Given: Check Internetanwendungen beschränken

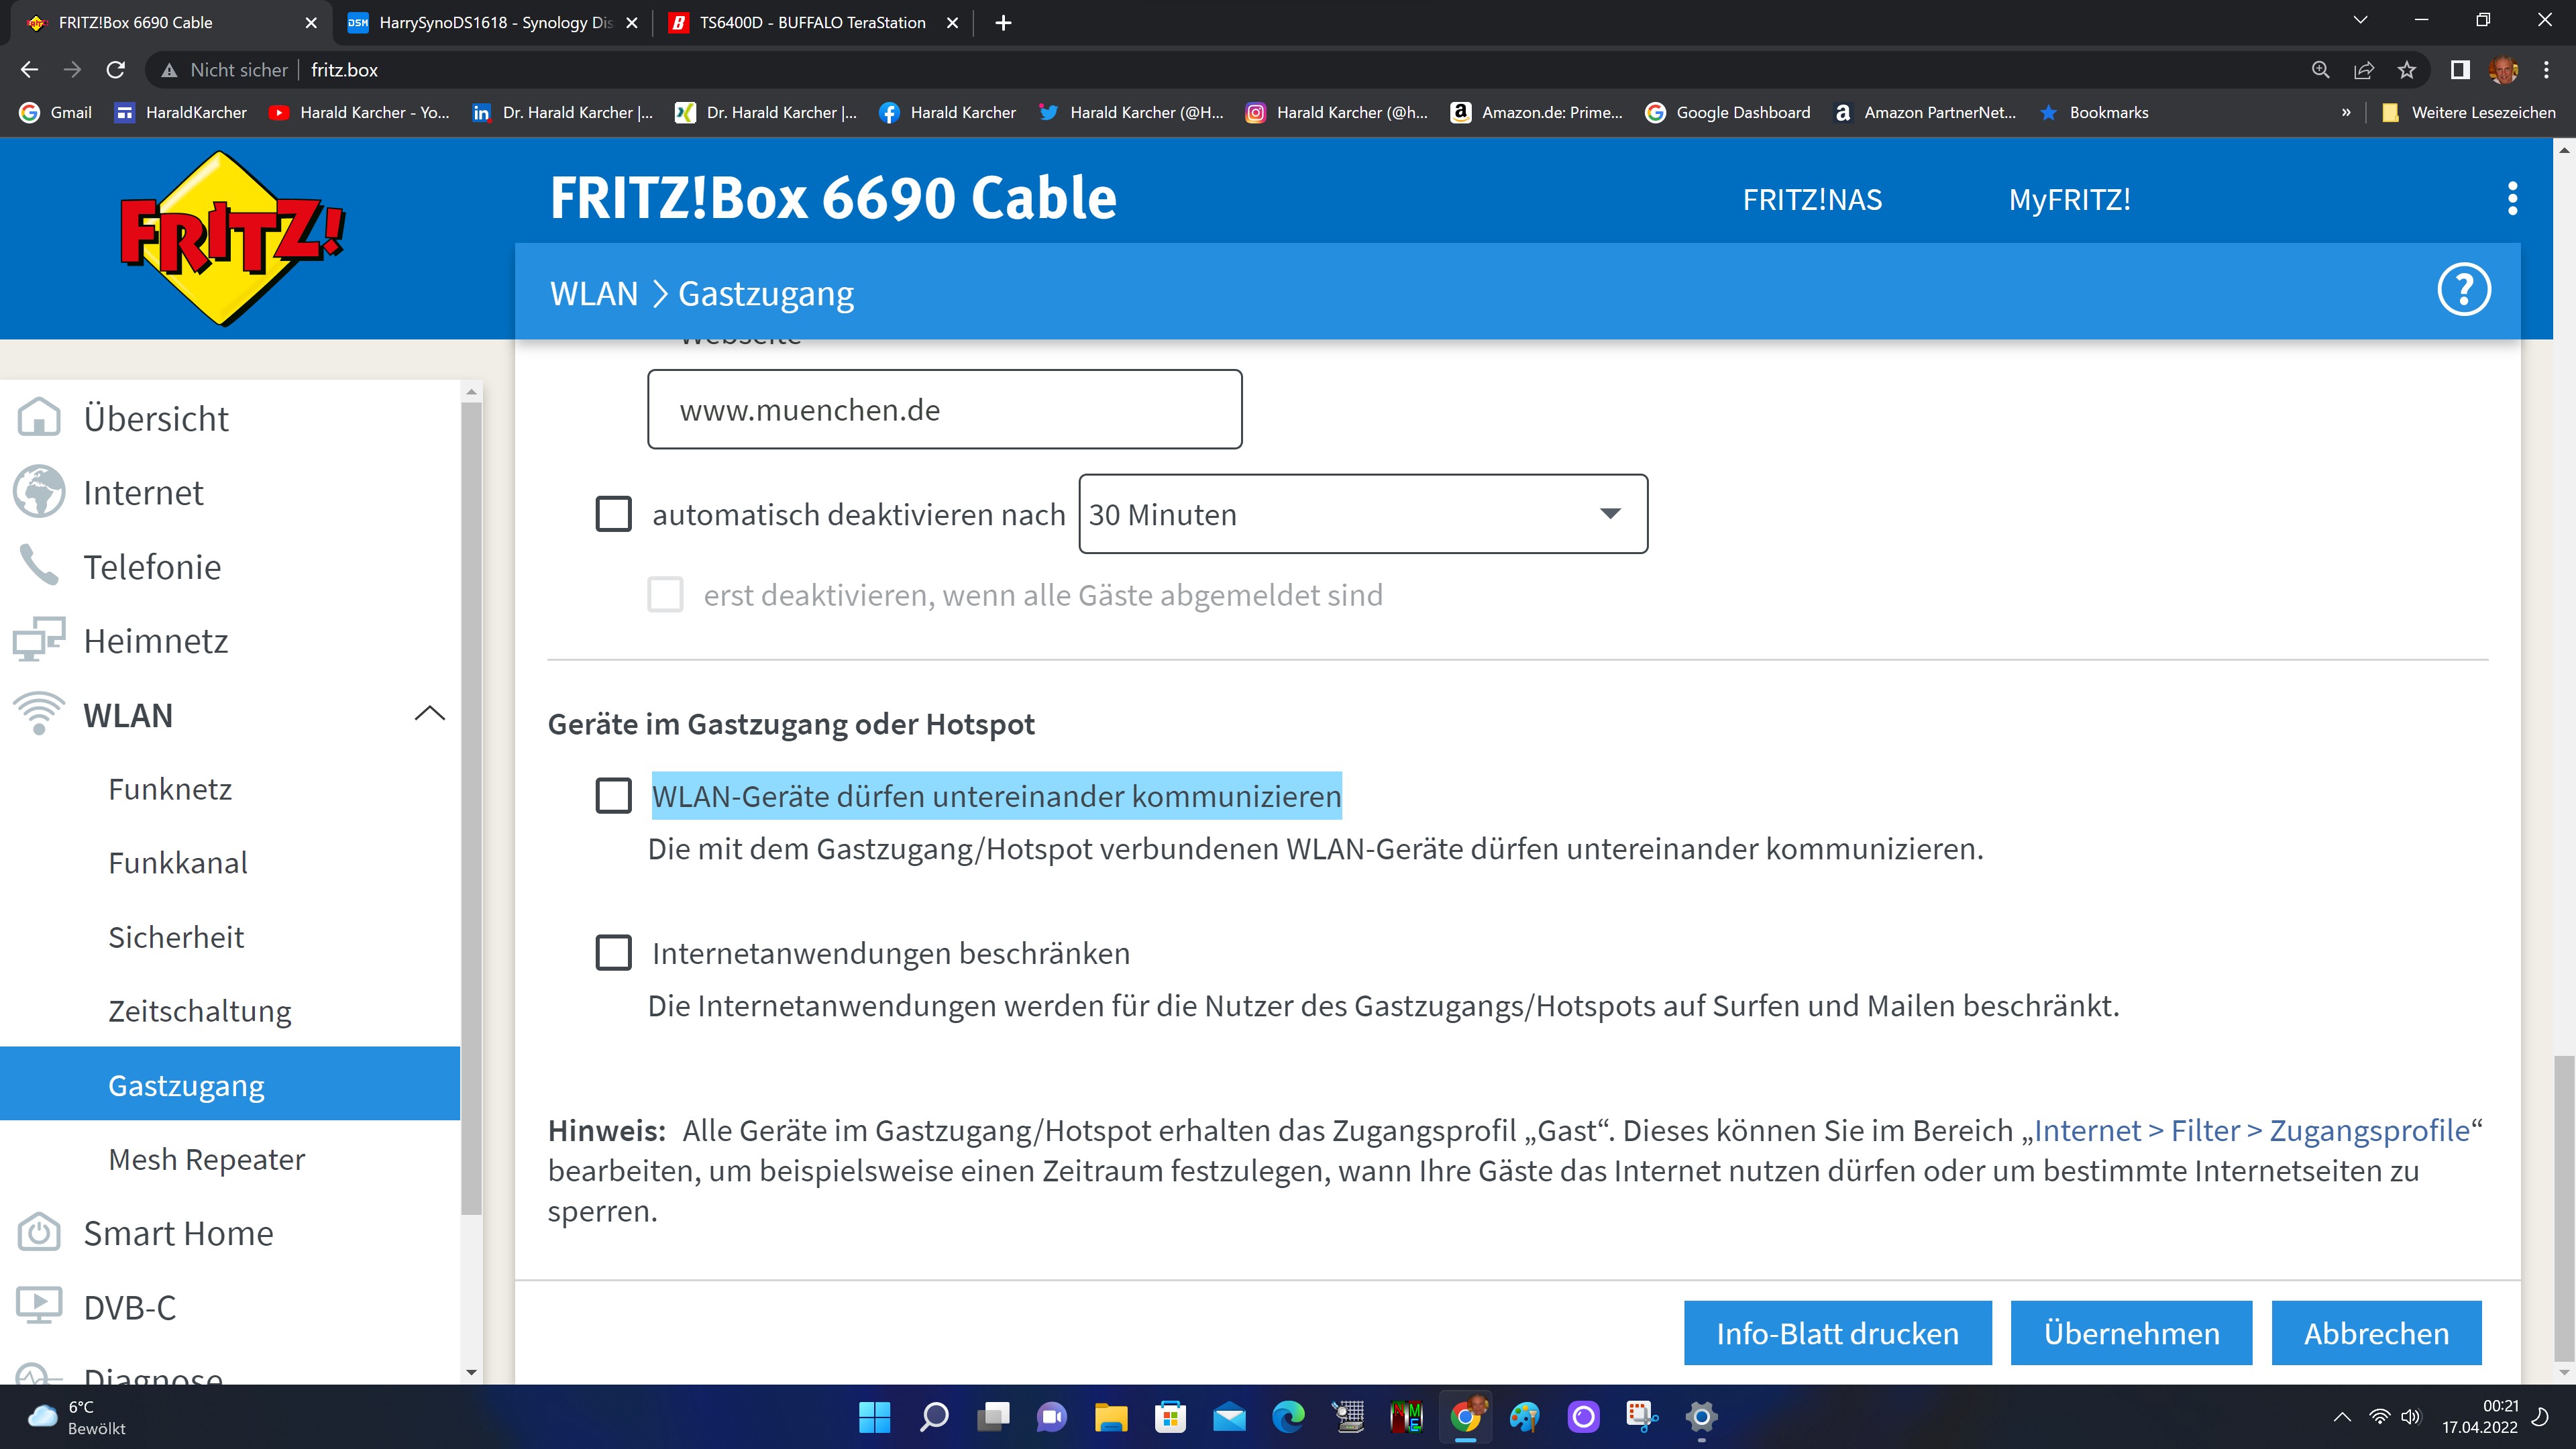Looking at the screenshot, I should point(613,952).
